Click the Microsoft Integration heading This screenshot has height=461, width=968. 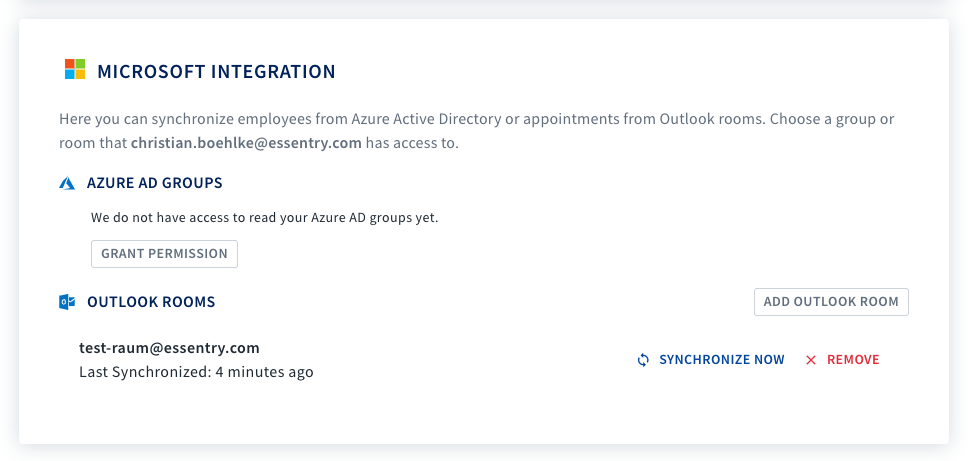[216, 72]
